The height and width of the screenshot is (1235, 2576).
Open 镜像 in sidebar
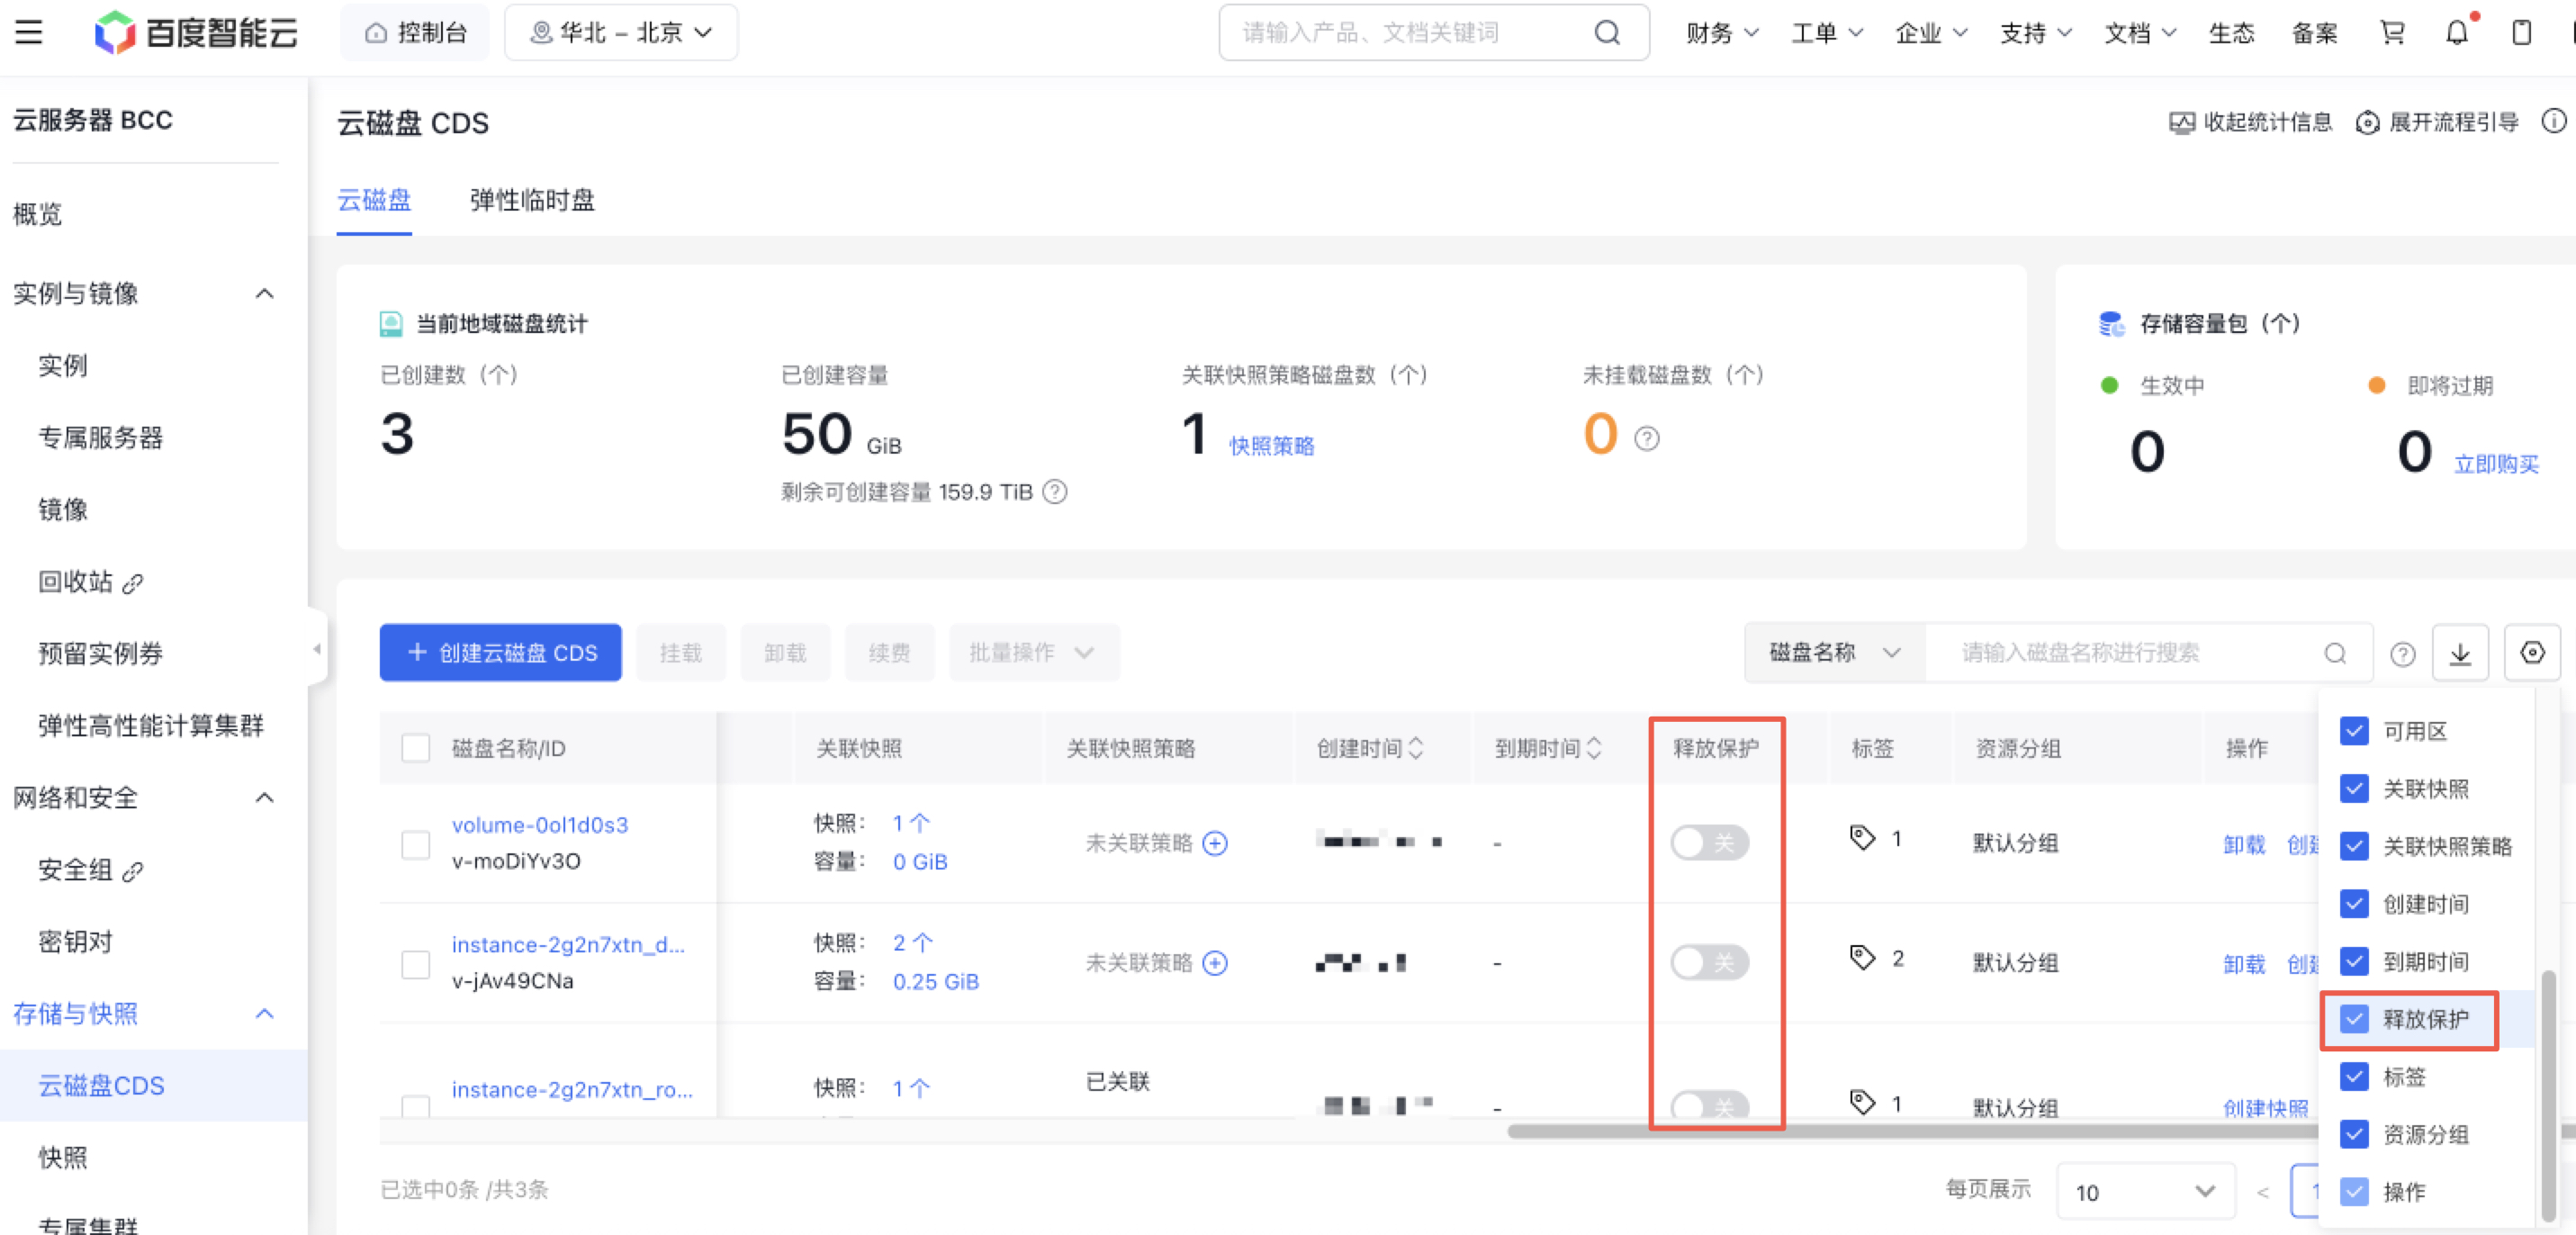[x=63, y=510]
